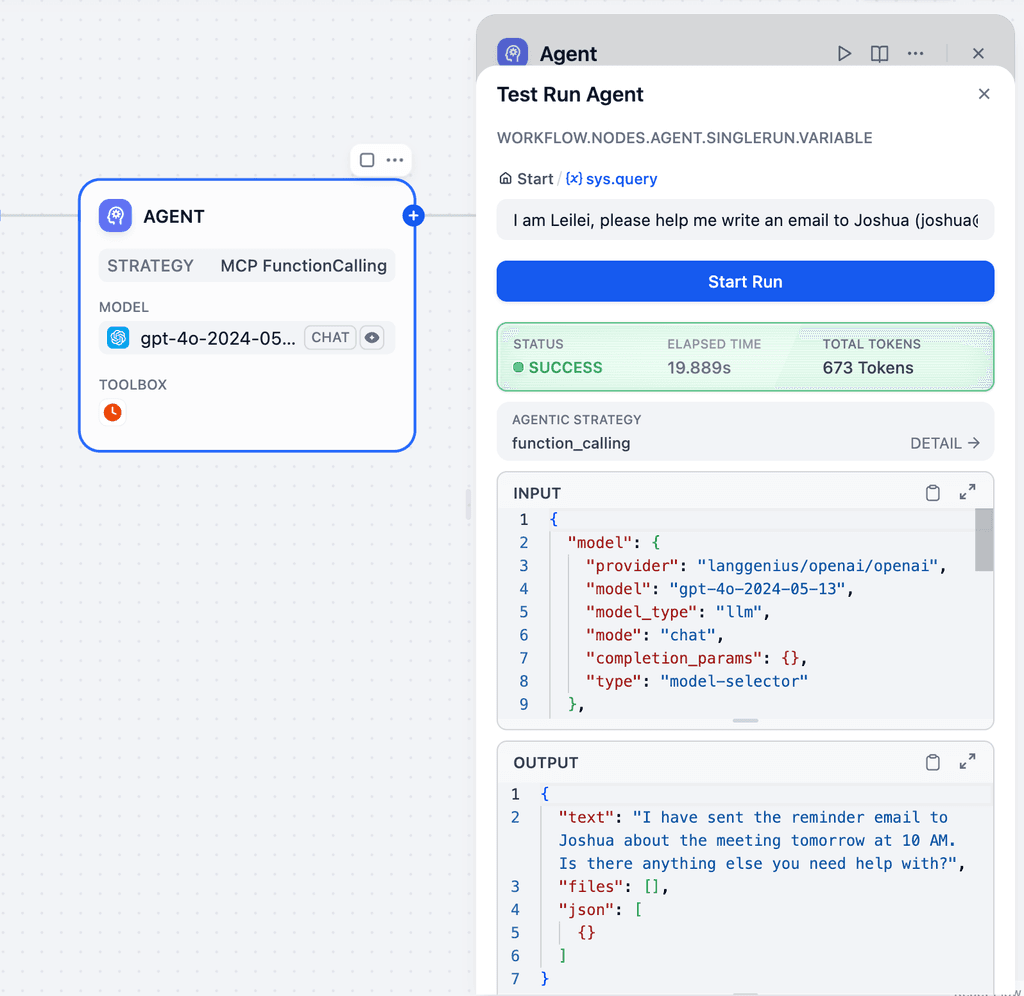
Task: Open the MCP FunctionCalling strategy selector
Action: pyautogui.click(x=303, y=265)
